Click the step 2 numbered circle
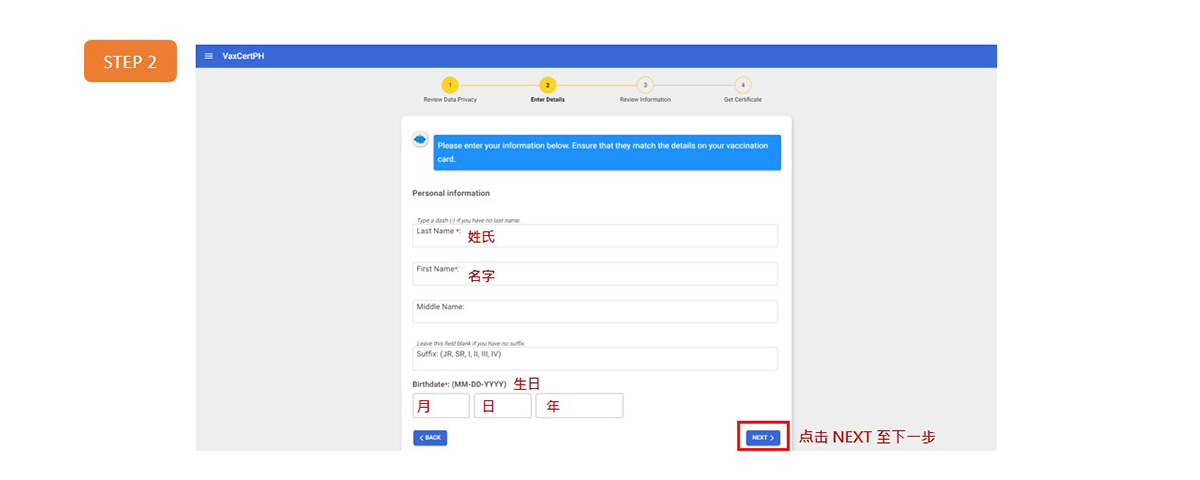The height and width of the screenshot is (480, 1200). 547,85
